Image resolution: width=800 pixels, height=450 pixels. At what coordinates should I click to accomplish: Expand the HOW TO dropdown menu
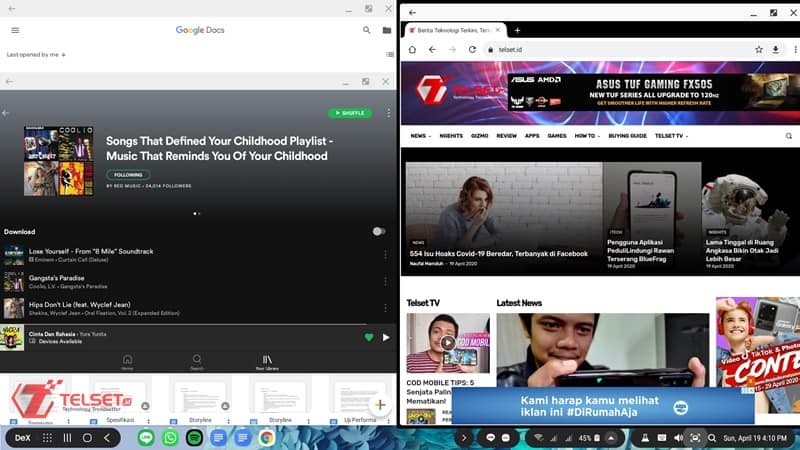pyautogui.click(x=587, y=135)
